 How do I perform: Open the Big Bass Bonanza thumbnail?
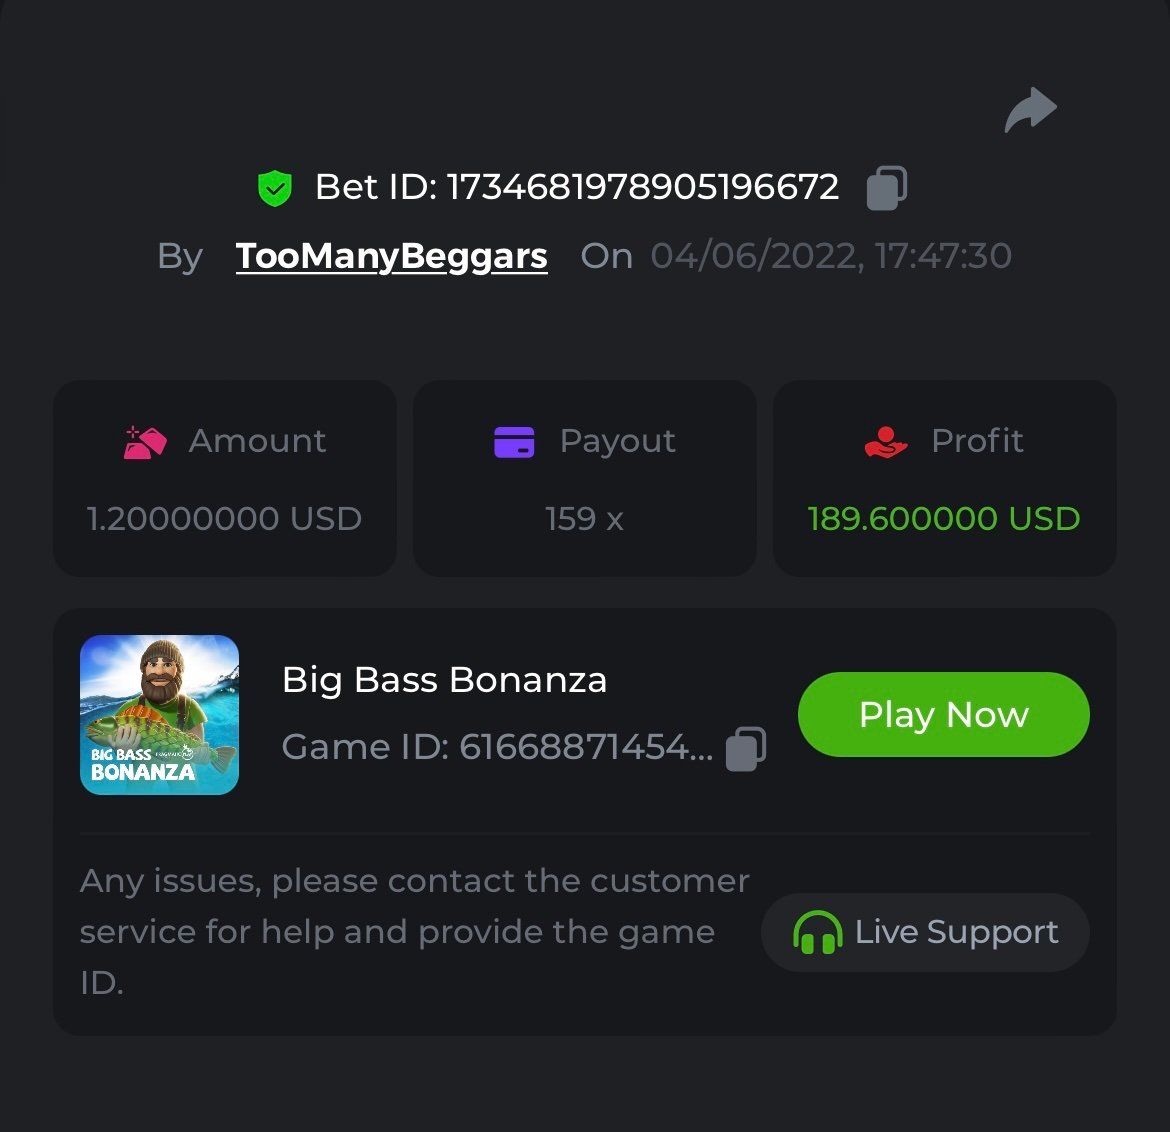[x=160, y=715]
